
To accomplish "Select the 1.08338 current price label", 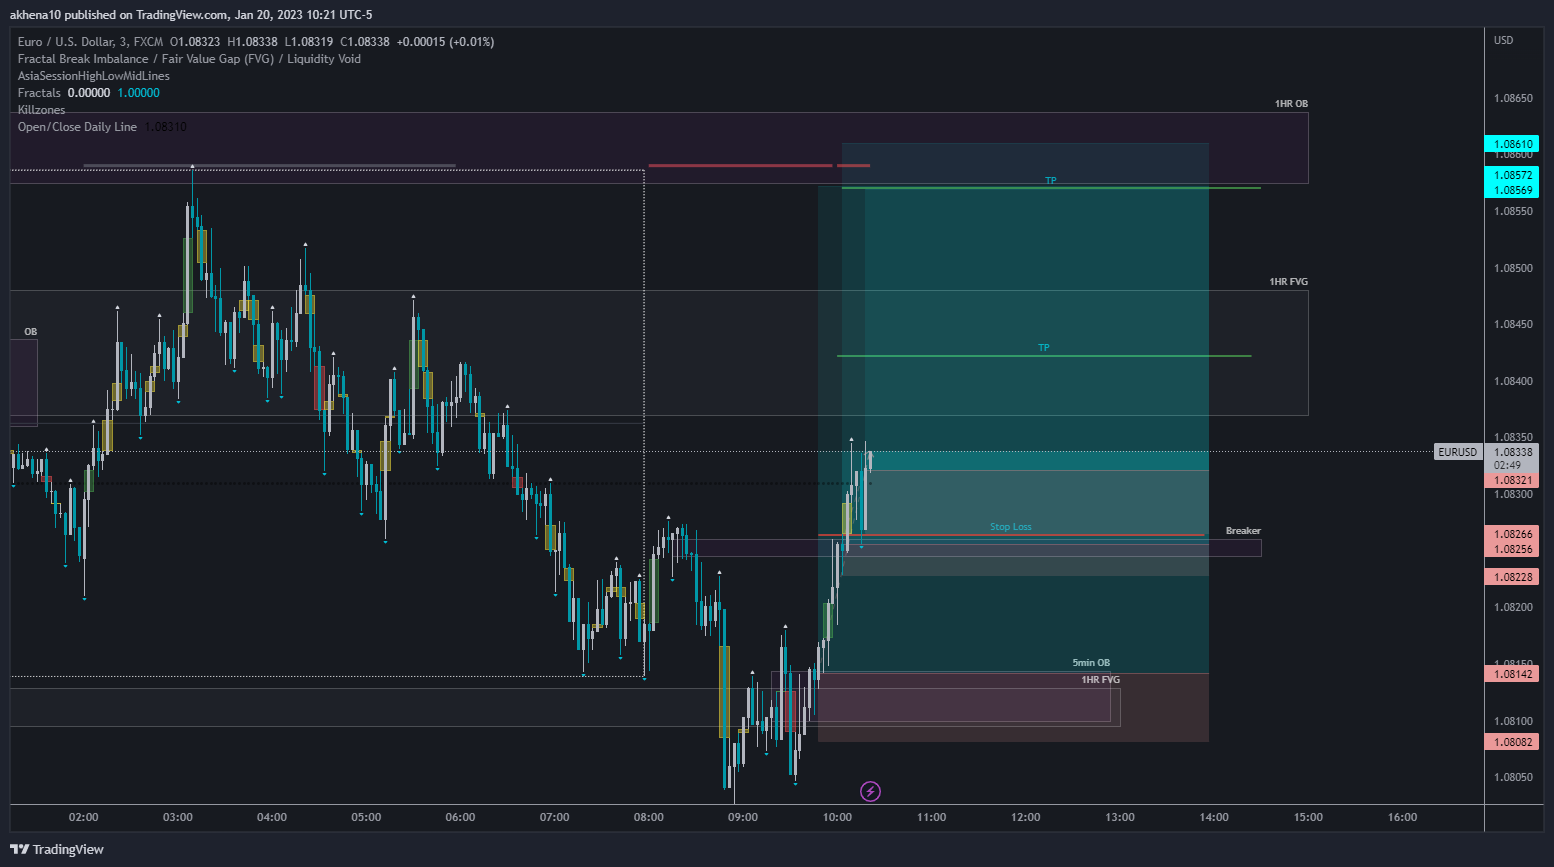I will pos(1512,452).
